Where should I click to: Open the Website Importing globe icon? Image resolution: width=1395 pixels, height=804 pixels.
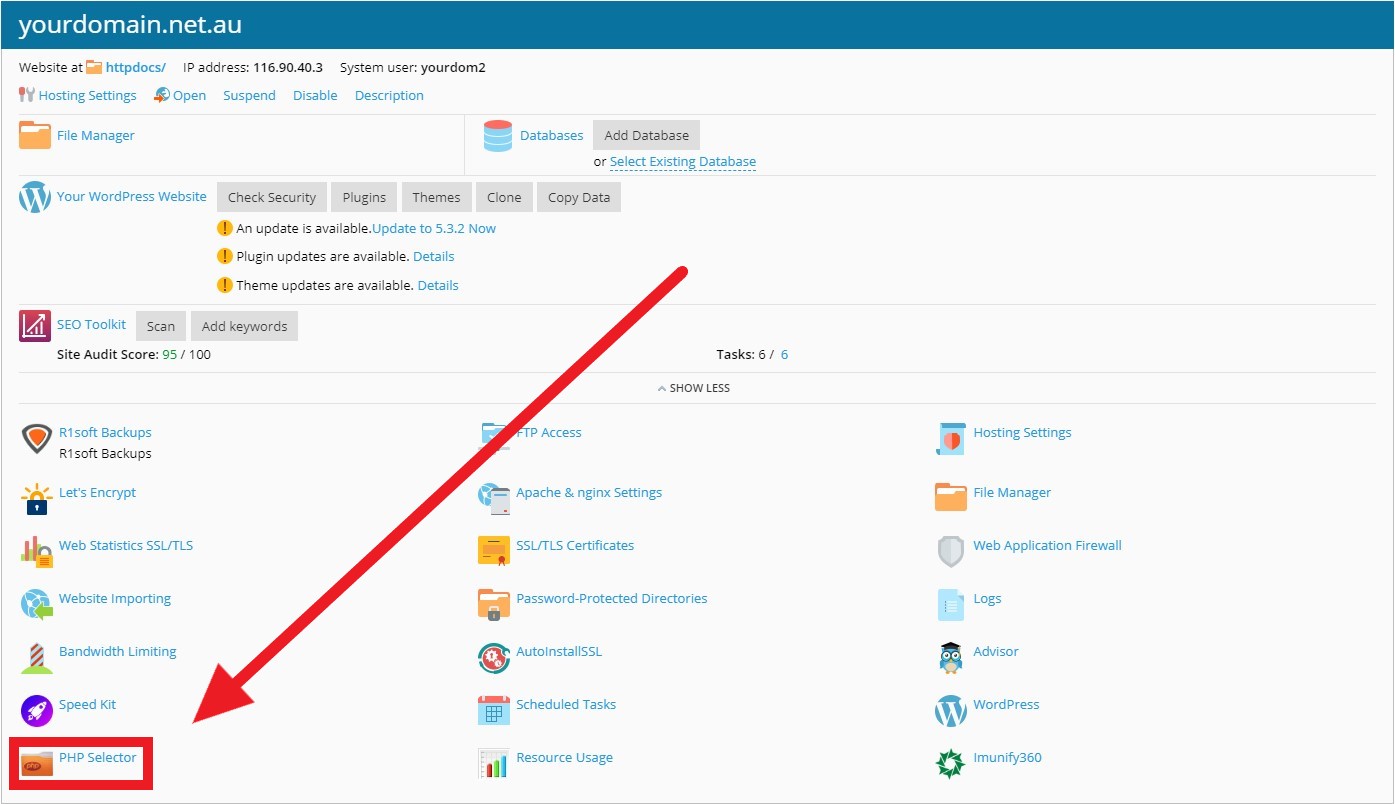pos(37,605)
